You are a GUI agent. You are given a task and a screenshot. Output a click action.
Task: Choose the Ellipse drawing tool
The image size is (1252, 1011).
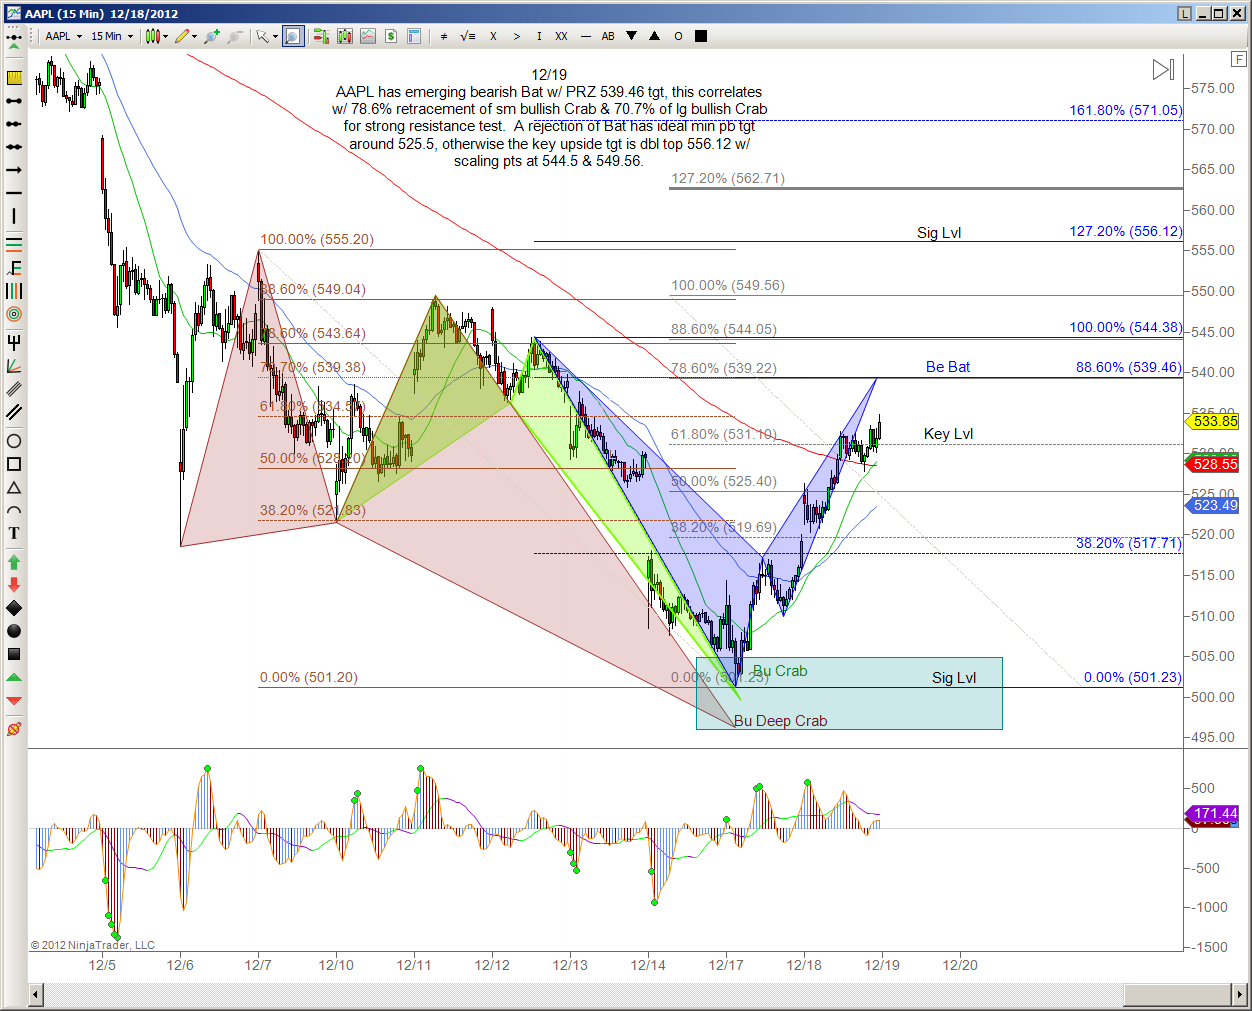[x=14, y=441]
